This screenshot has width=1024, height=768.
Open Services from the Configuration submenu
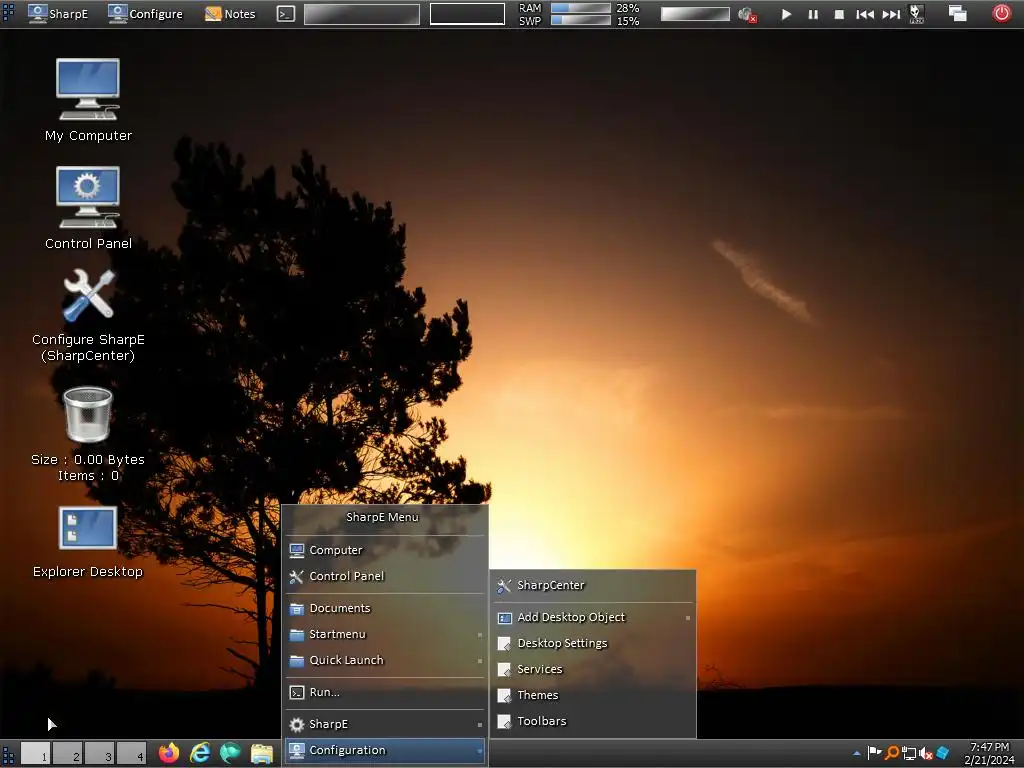click(x=593, y=669)
